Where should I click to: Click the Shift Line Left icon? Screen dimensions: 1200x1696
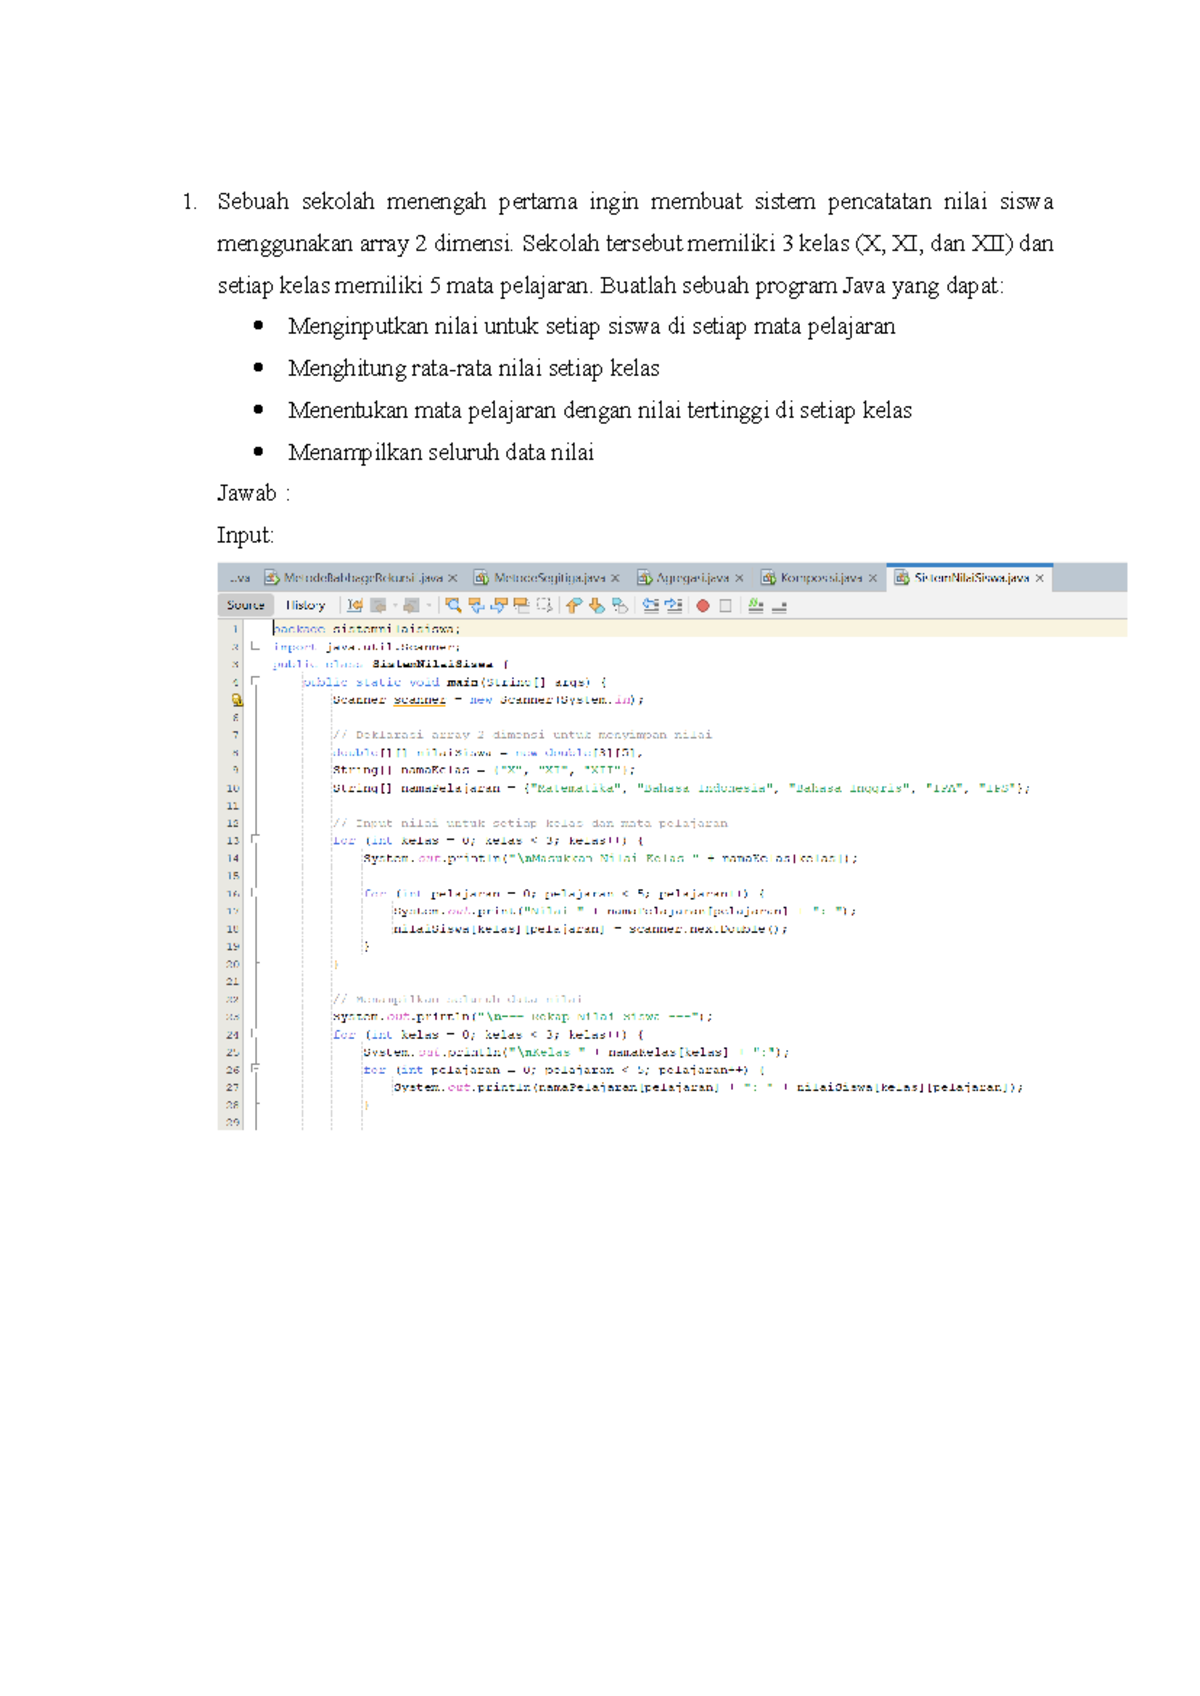tap(650, 605)
